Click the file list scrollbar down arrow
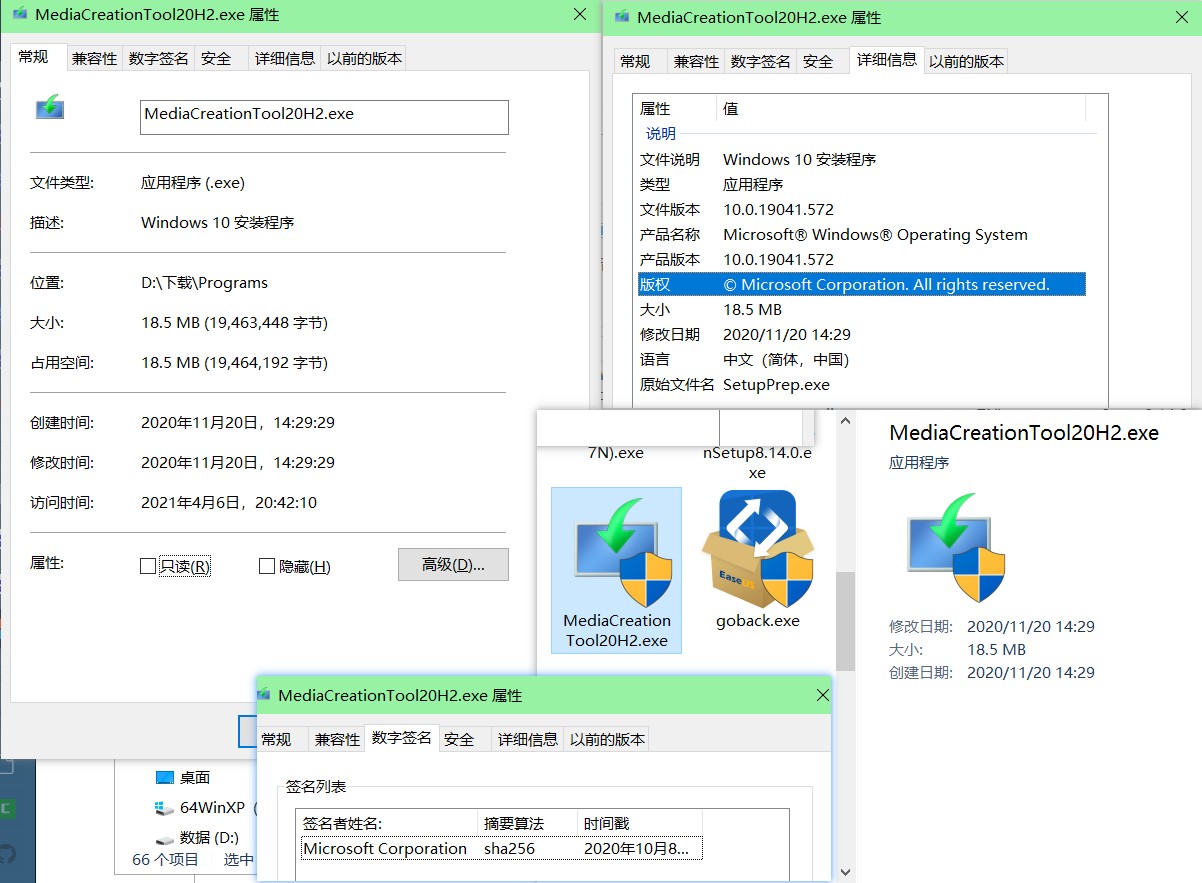This screenshot has height=883, width=1202. (x=846, y=872)
